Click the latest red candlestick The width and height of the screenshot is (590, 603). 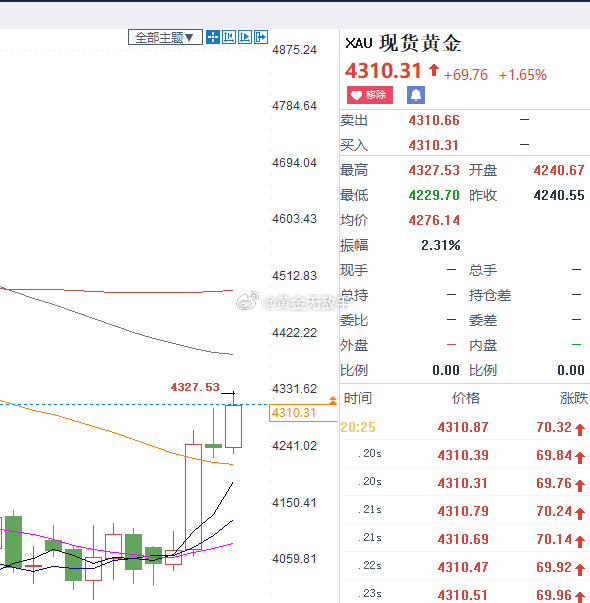(x=233, y=426)
